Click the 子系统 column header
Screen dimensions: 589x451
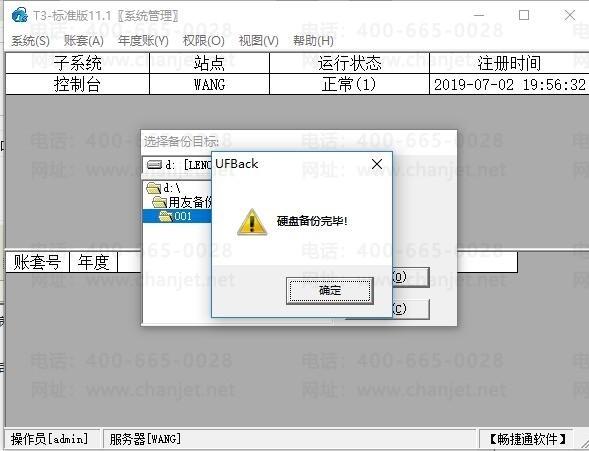[77, 63]
